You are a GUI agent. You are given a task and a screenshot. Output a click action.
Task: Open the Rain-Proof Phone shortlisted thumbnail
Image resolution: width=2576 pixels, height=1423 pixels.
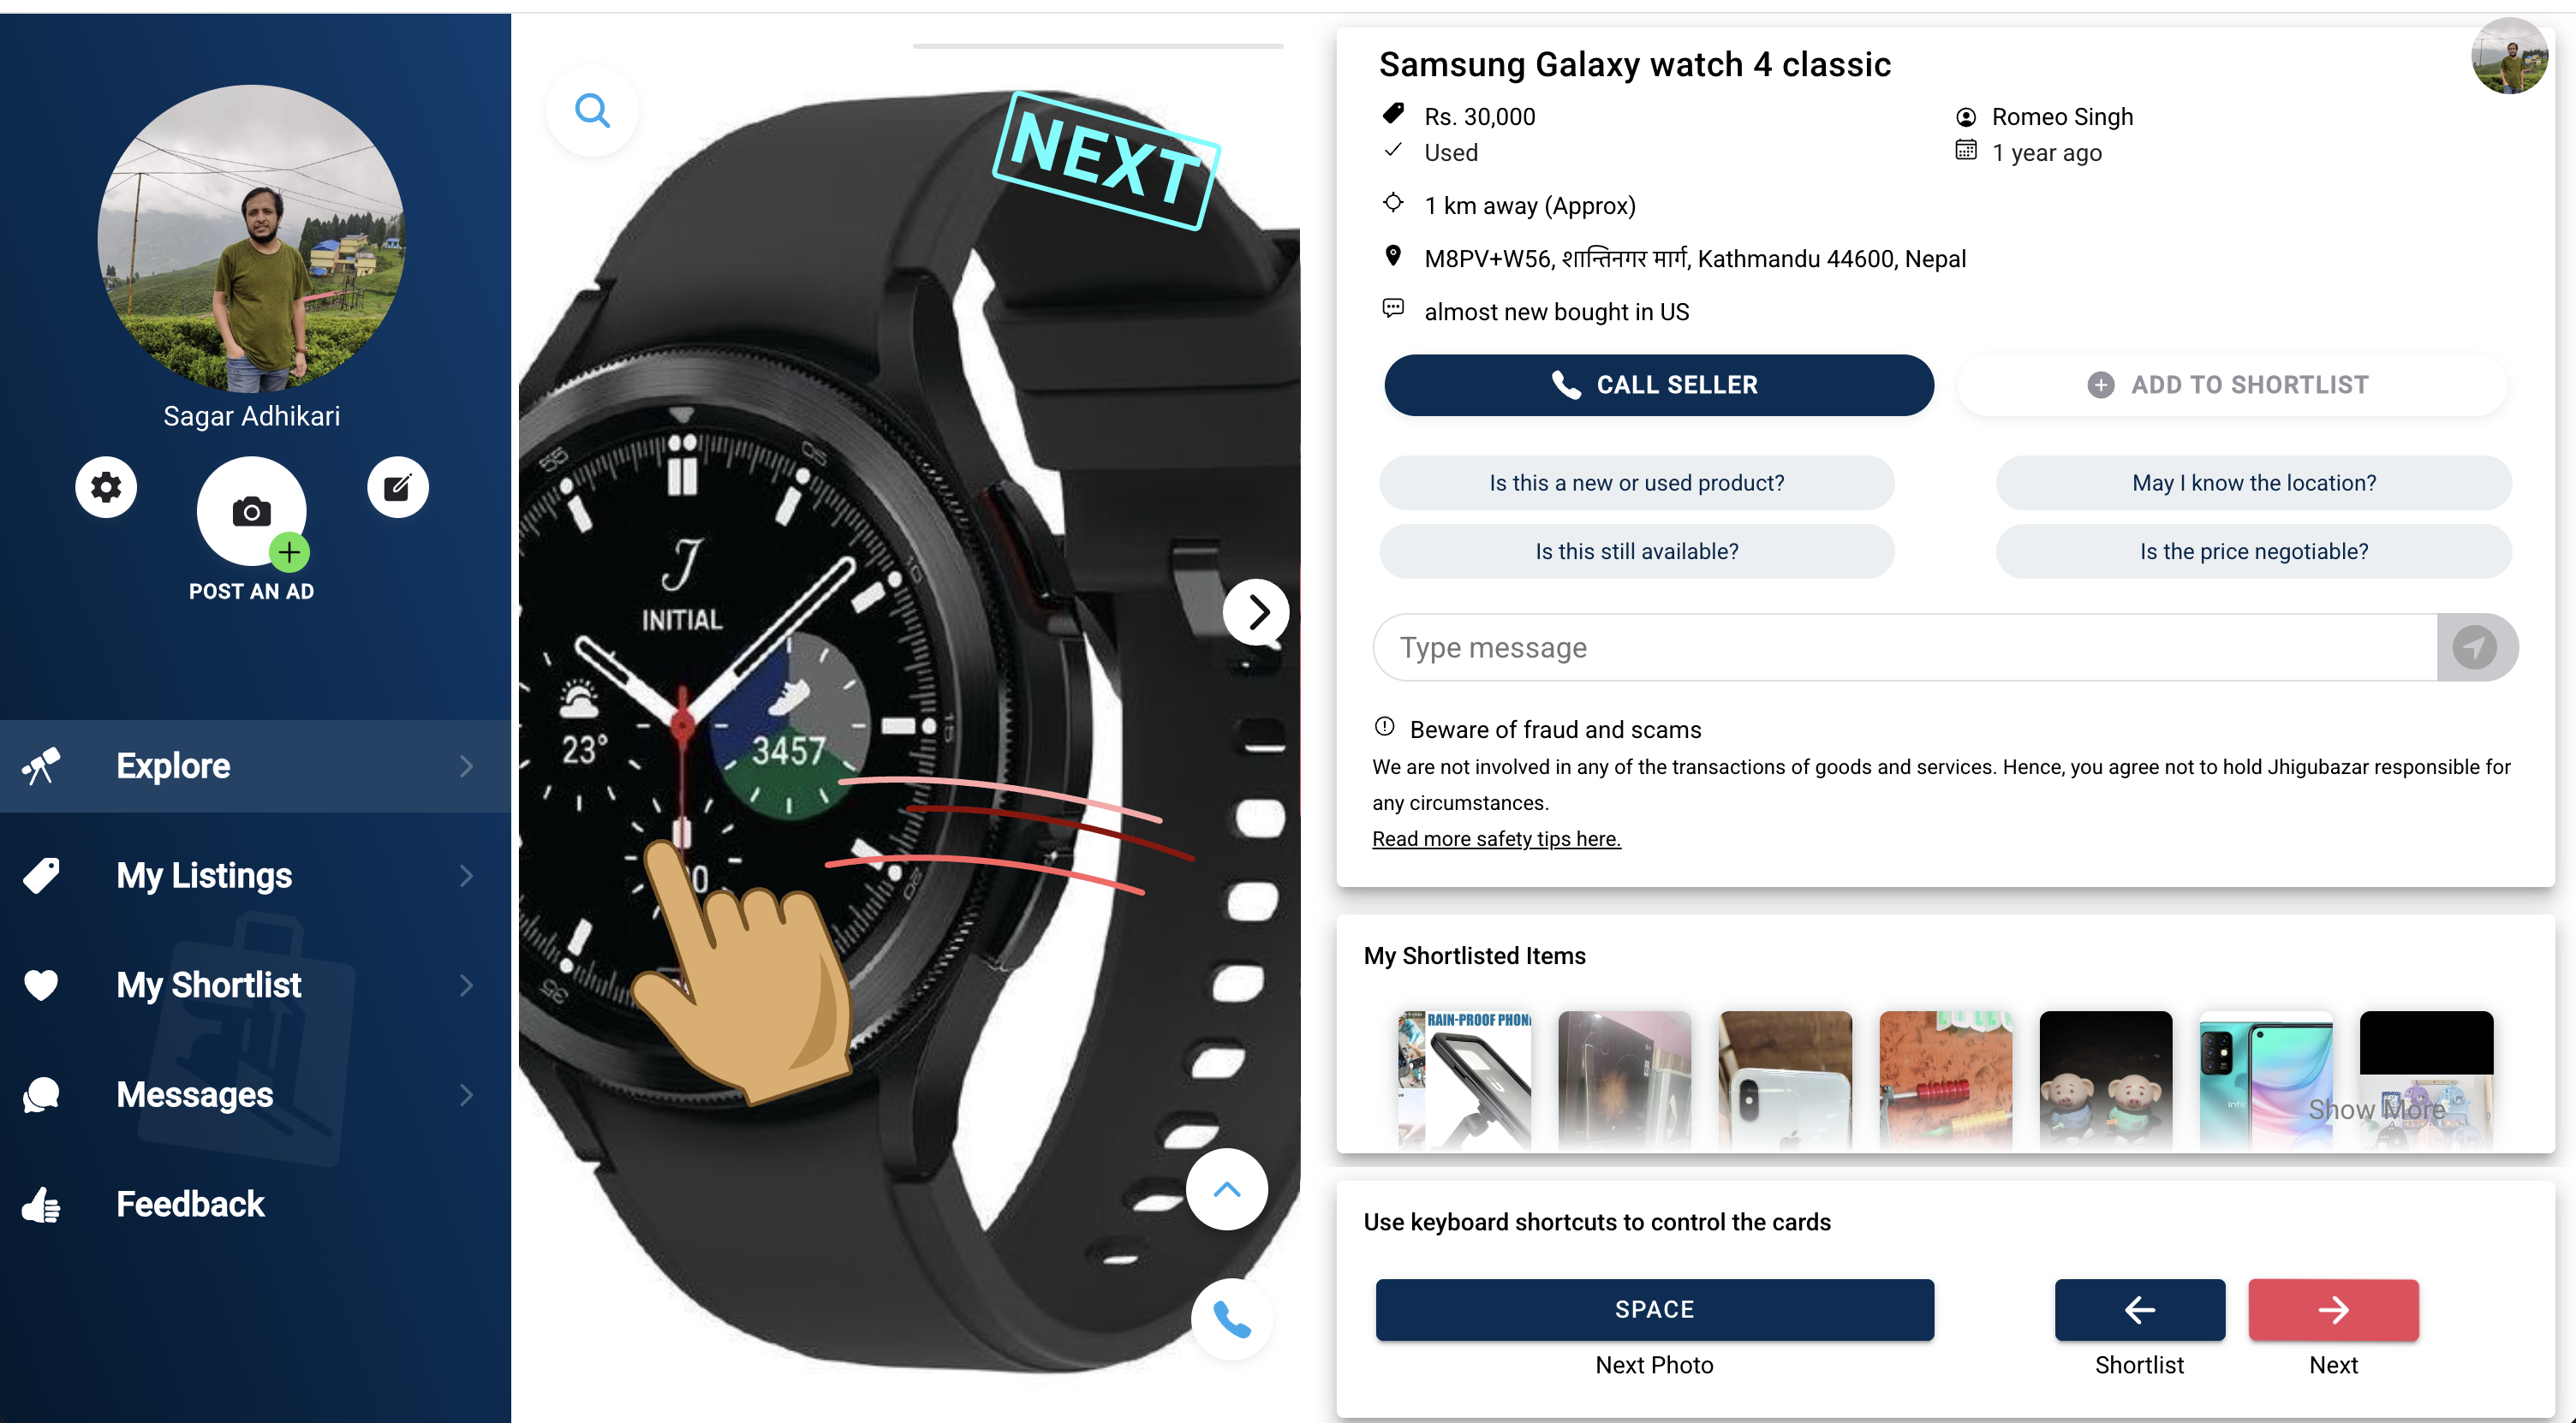(x=1464, y=1079)
